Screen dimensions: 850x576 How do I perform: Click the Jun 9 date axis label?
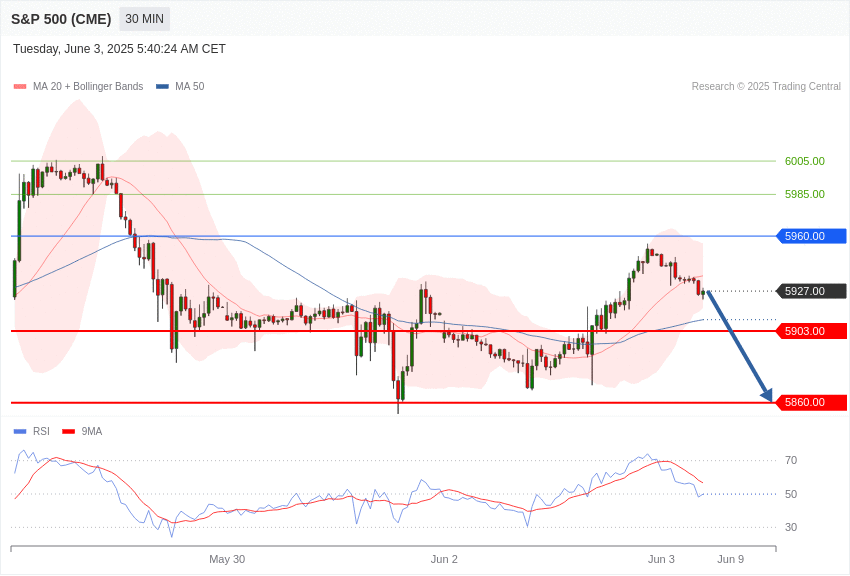click(x=731, y=559)
